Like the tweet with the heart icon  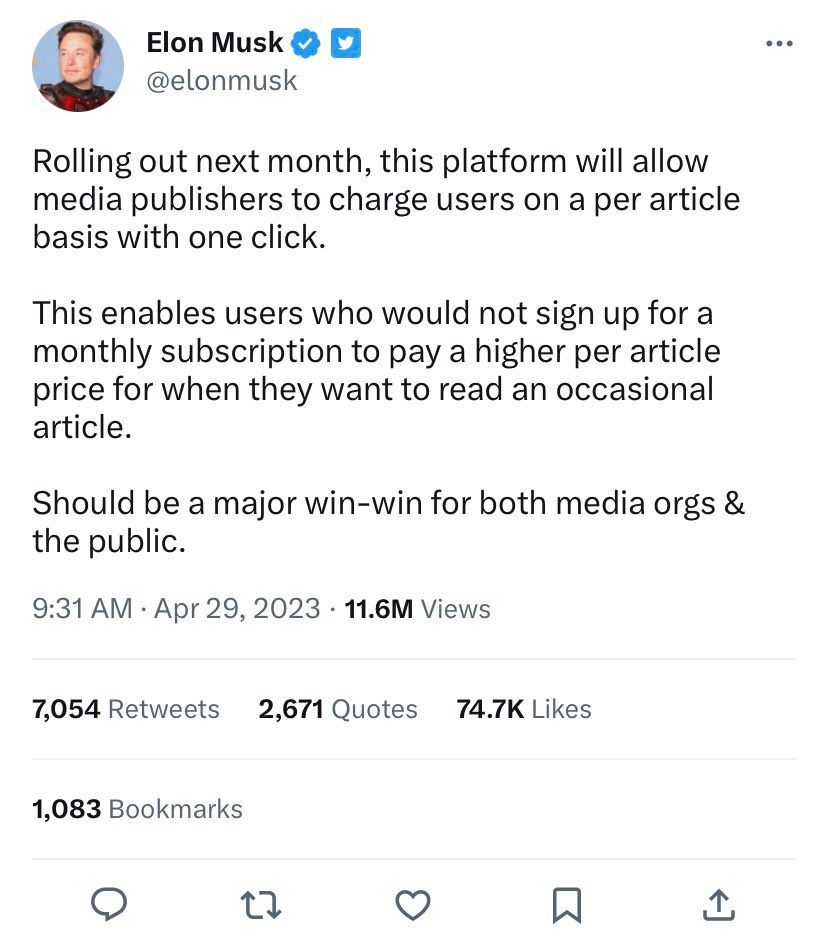(x=413, y=904)
